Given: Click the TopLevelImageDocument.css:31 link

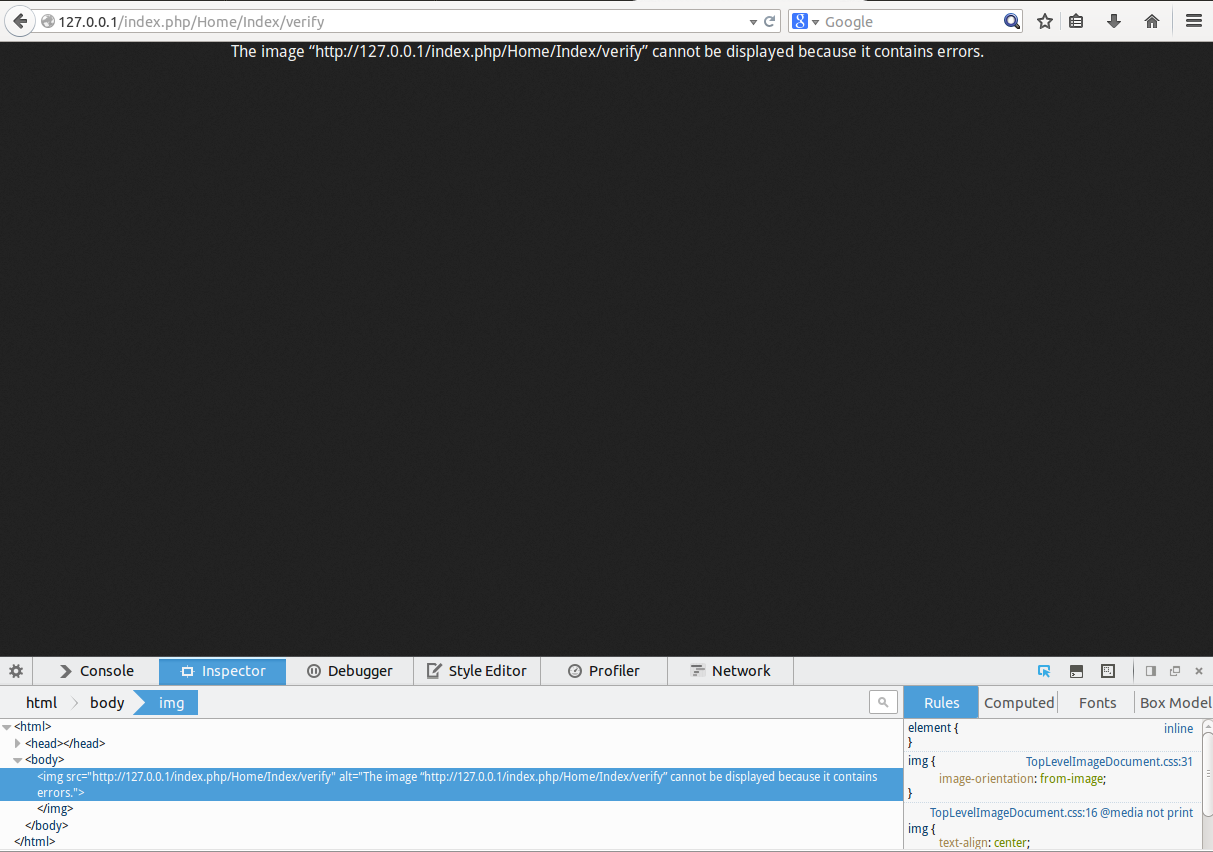Looking at the screenshot, I should coord(1109,762).
